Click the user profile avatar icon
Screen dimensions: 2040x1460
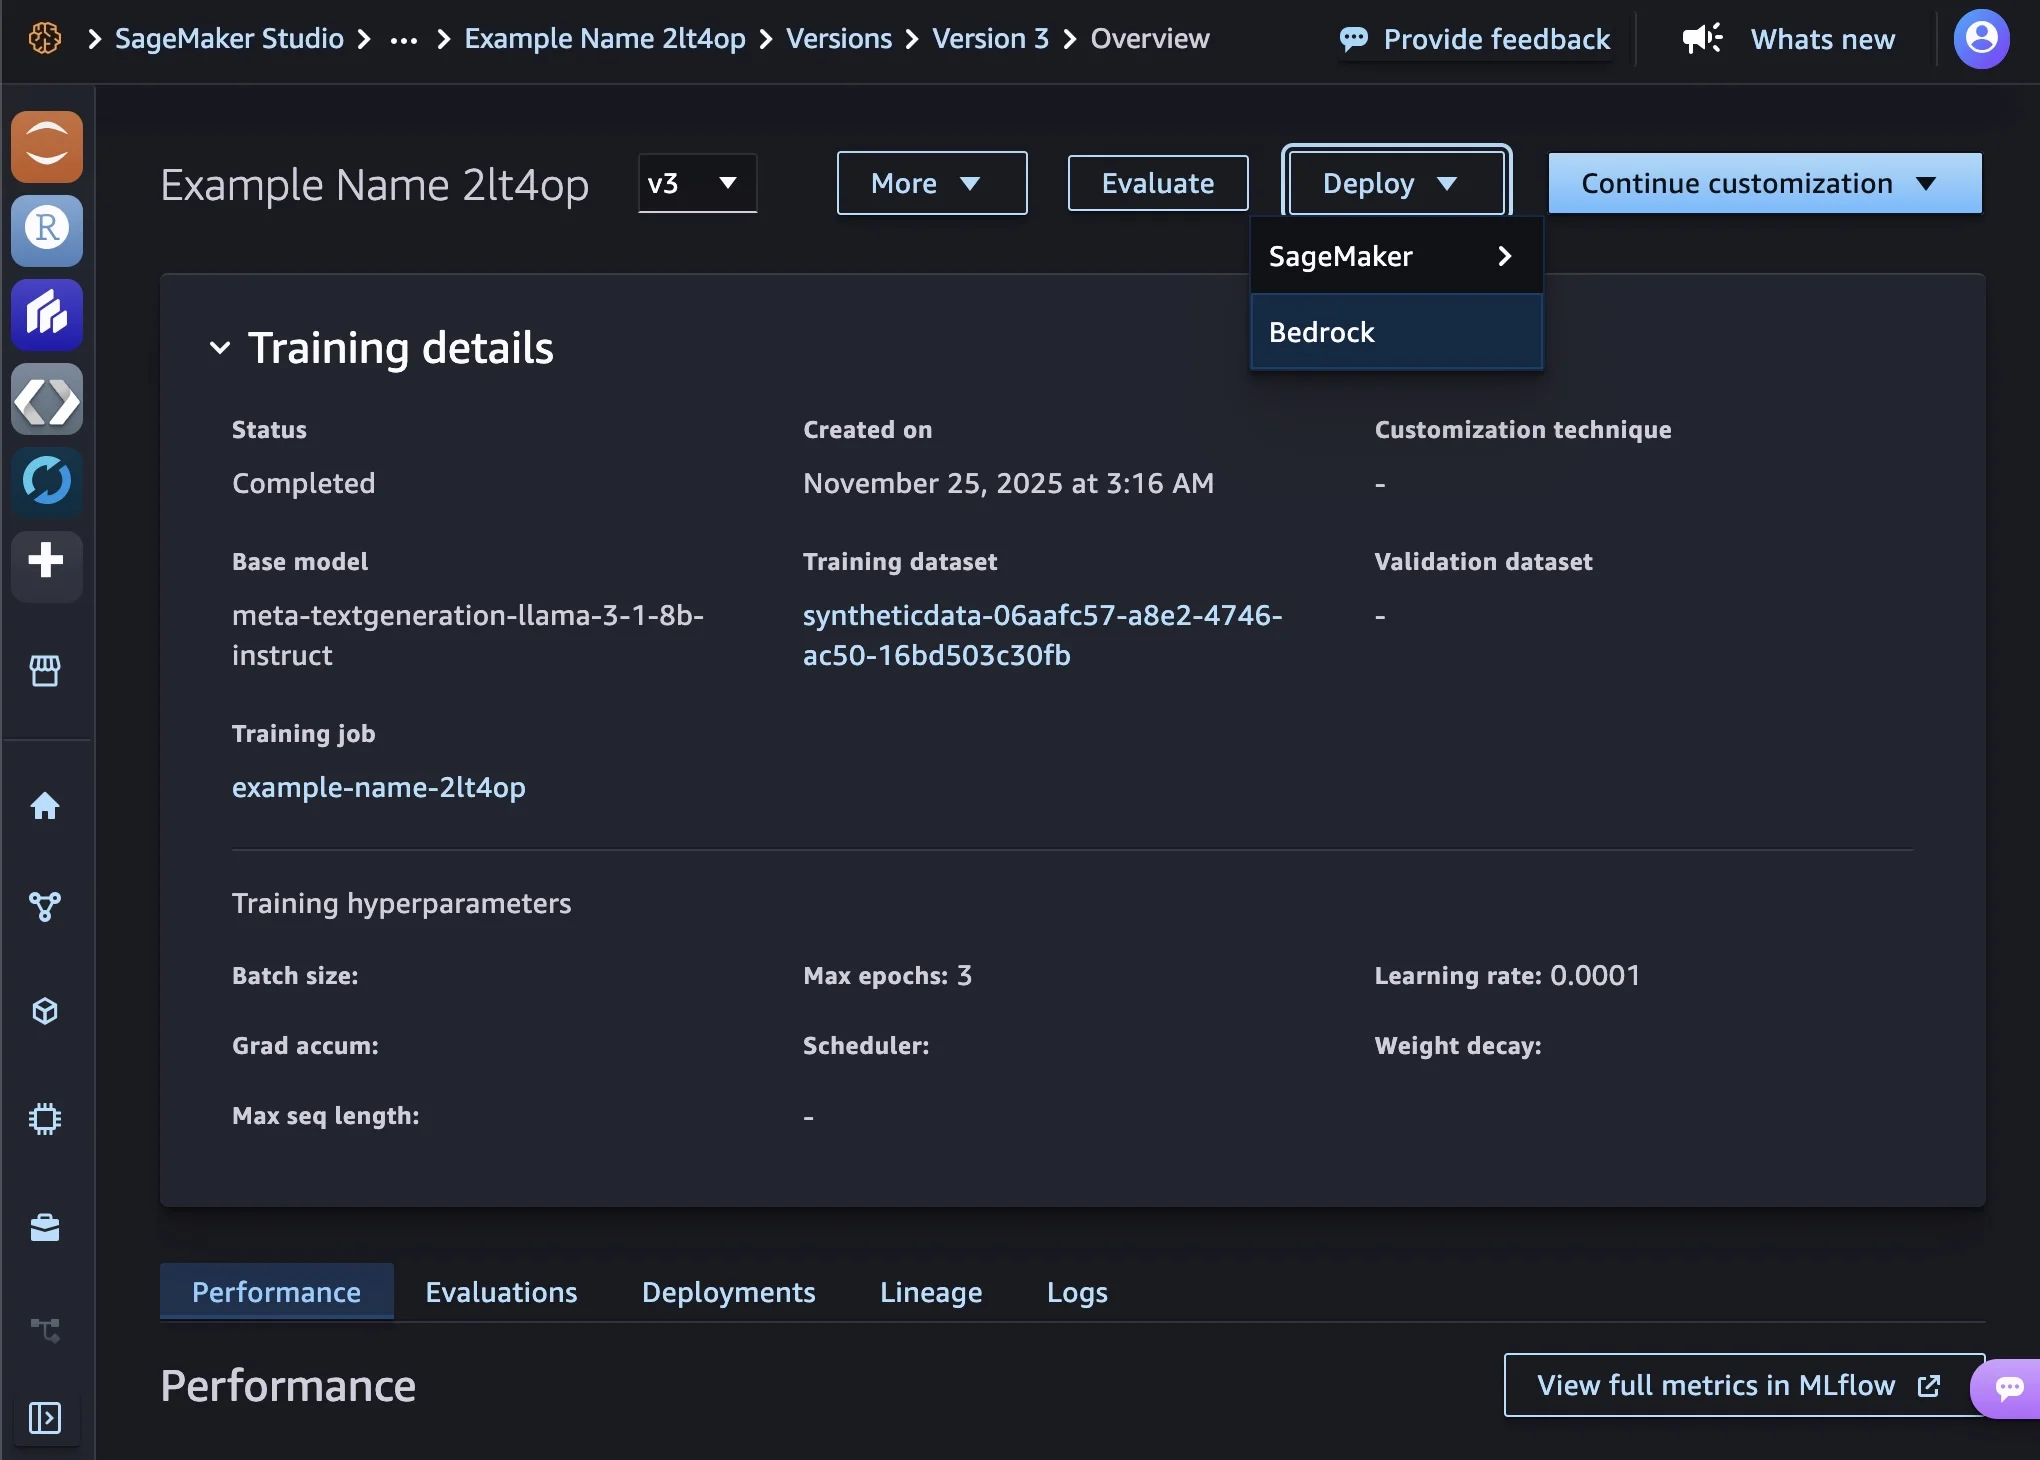click(x=1981, y=39)
